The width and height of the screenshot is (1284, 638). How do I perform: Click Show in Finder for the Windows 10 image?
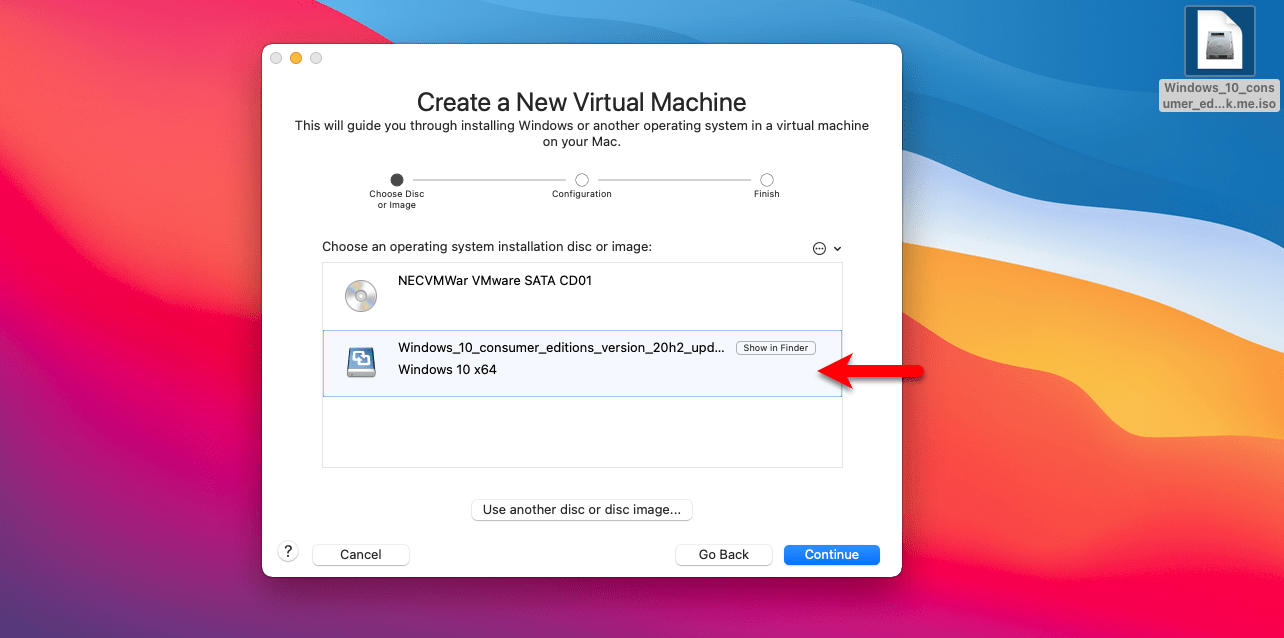point(776,348)
